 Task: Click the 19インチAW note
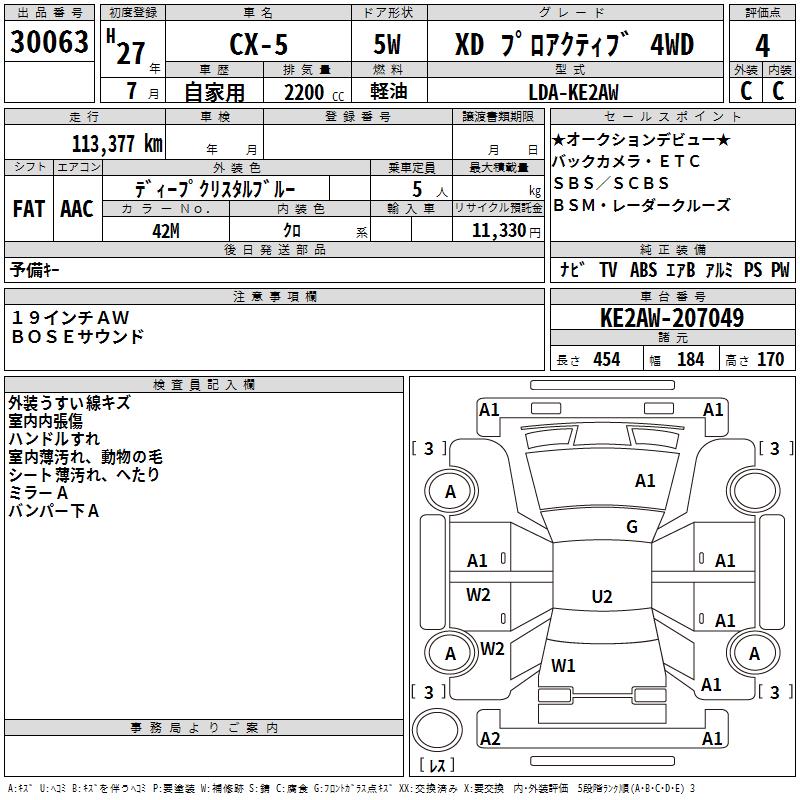(x=70, y=318)
